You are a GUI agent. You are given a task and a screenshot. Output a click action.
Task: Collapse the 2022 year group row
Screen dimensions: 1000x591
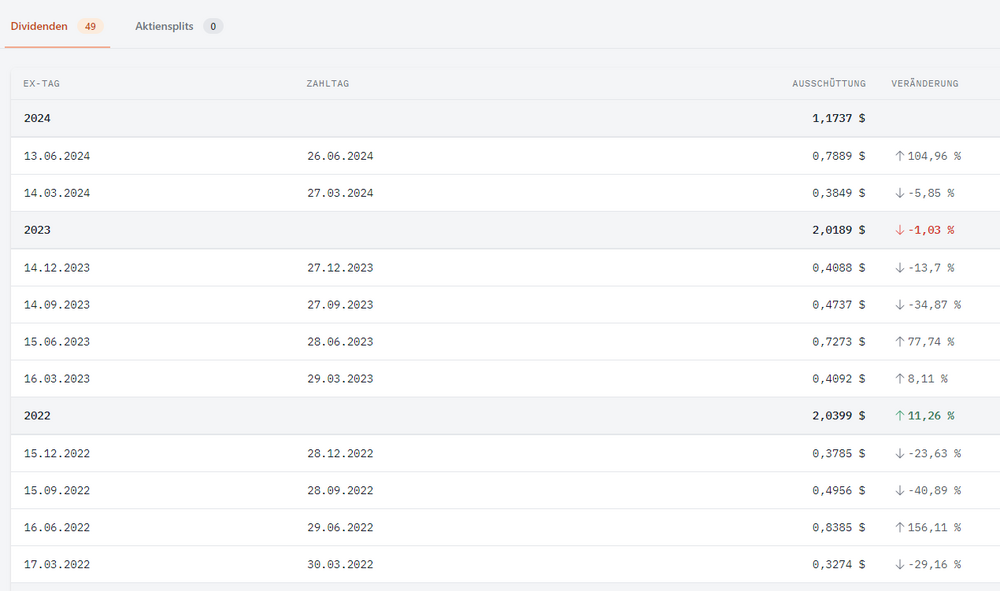pos(37,416)
